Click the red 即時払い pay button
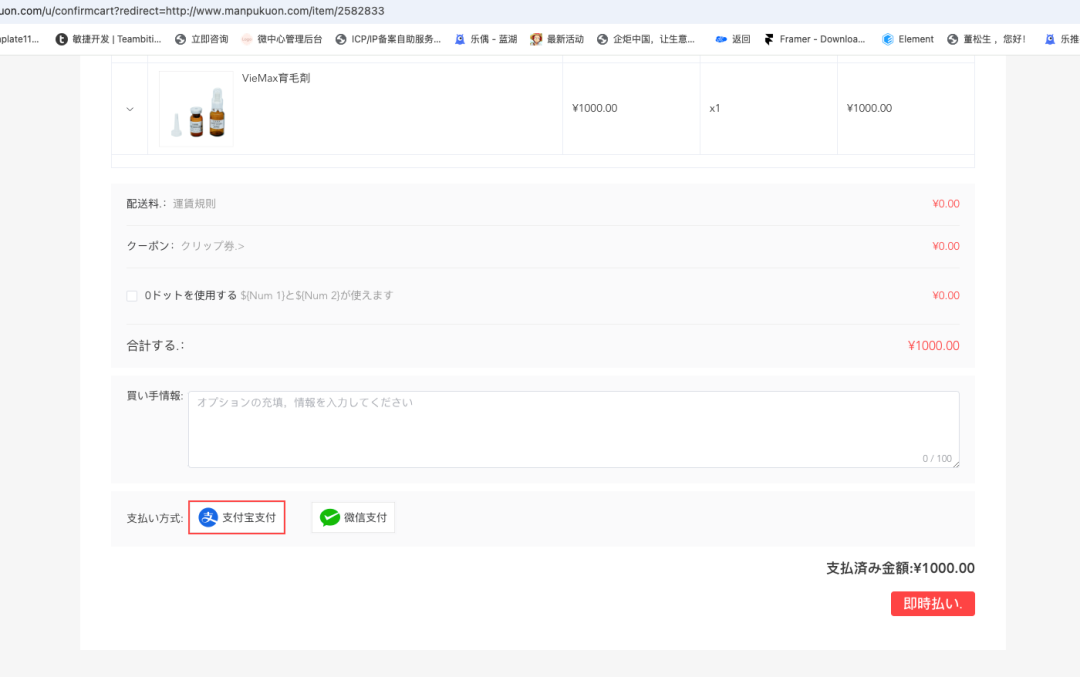Image resolution: width=1080 pixels, height=677 pixels. [933, 603]
